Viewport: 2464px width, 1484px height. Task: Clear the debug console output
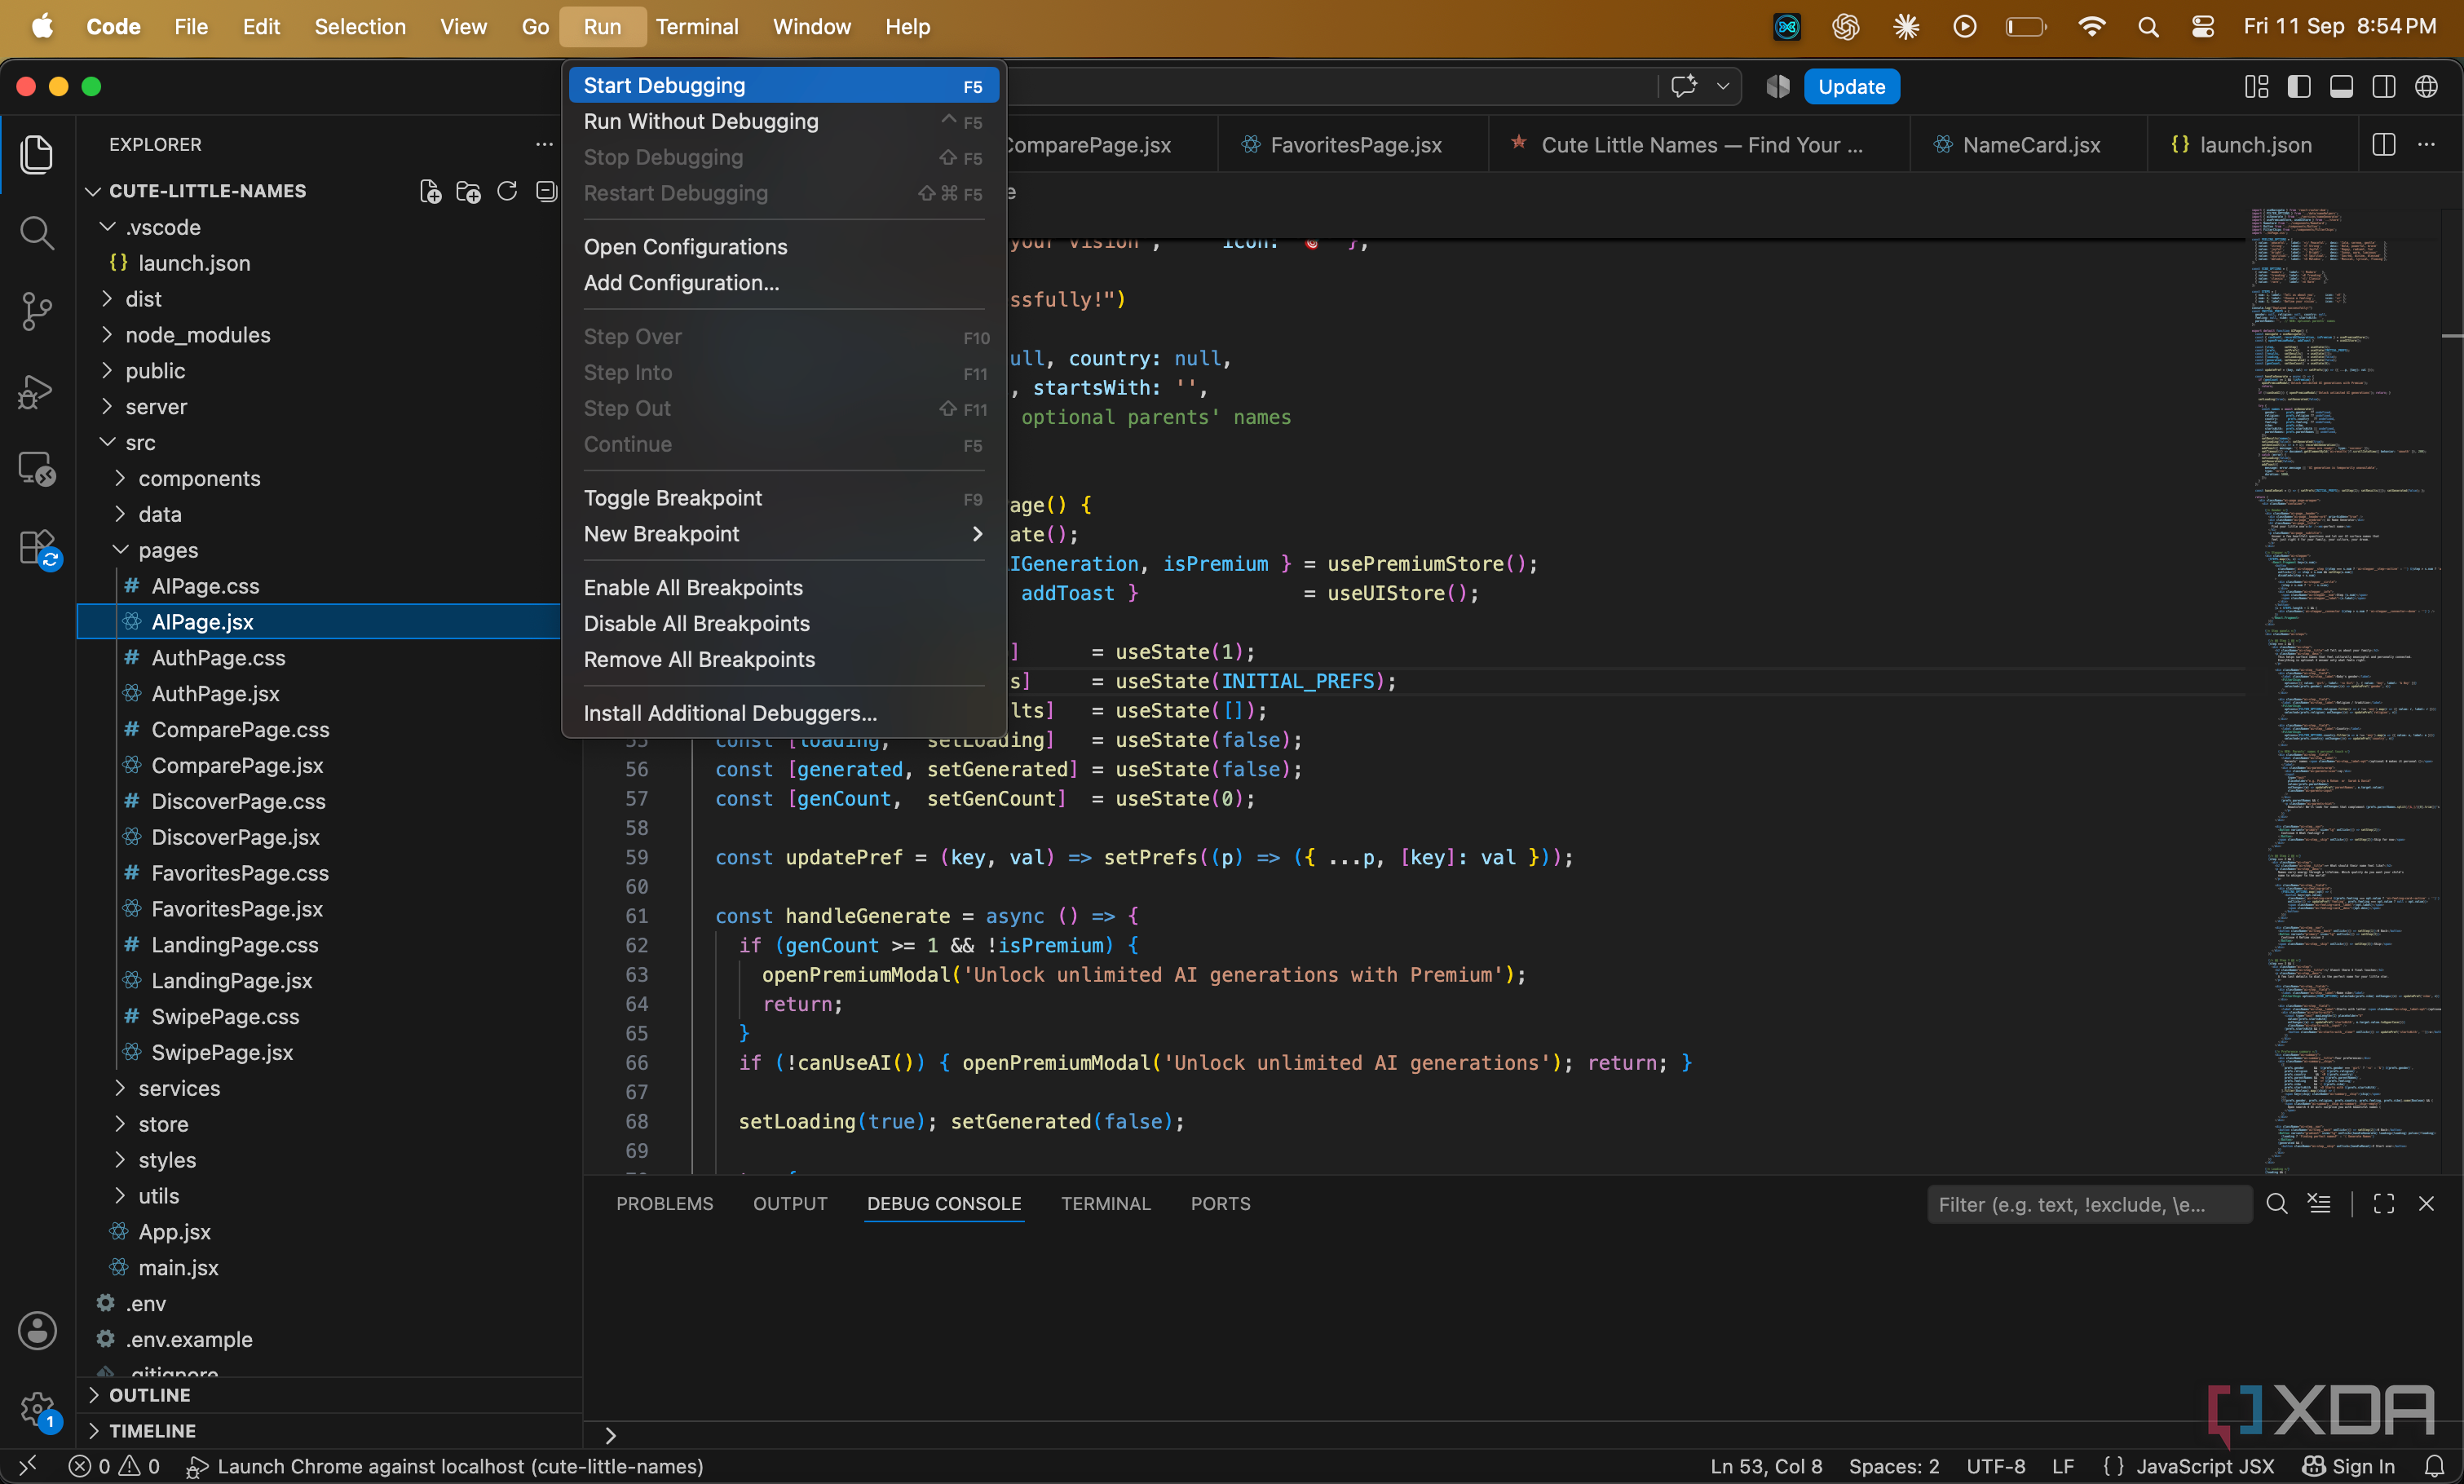point(2319,1204)
